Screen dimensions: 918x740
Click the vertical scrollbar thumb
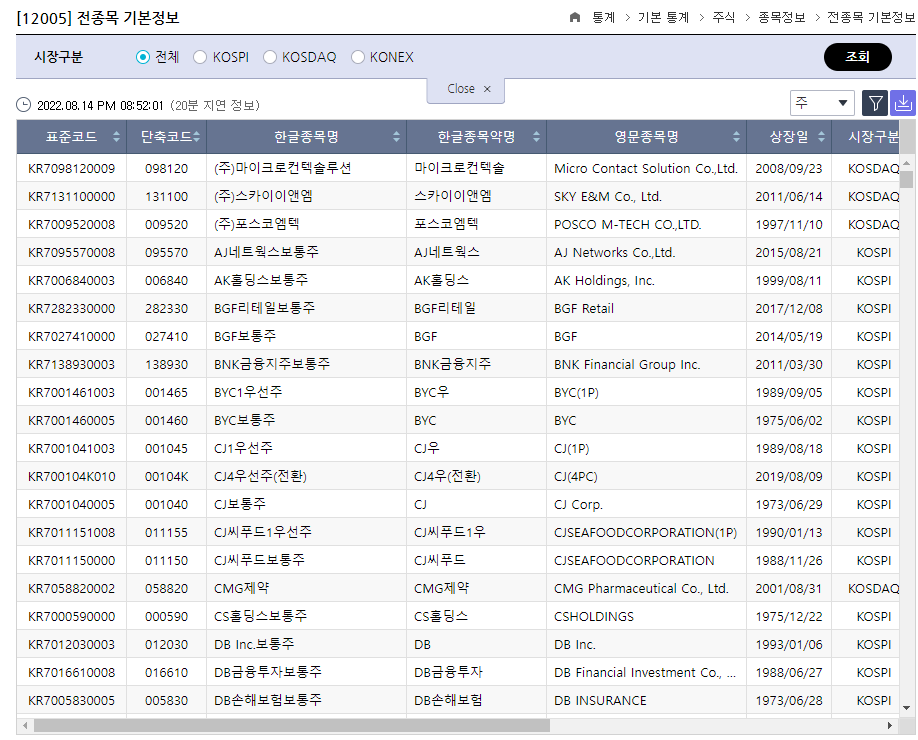(906, 179)
